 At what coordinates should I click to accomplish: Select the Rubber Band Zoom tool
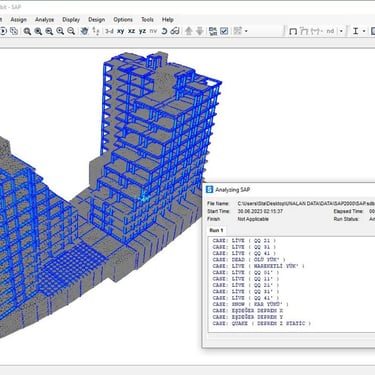[x=27, y=31]
